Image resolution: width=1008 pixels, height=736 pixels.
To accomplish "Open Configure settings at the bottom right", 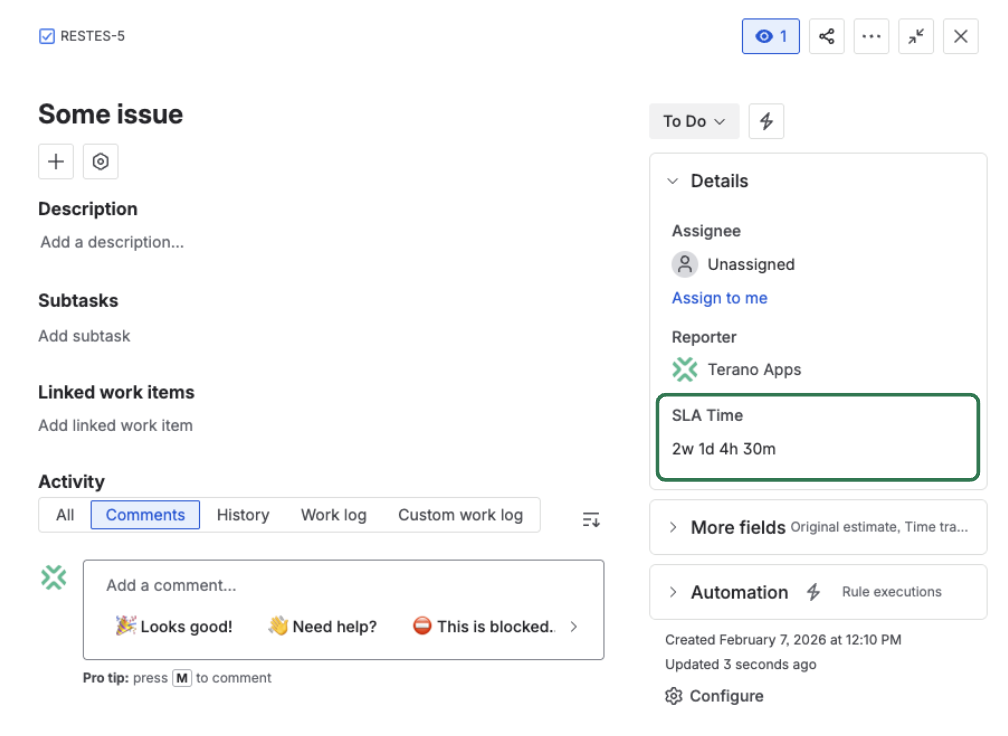I will pyautogui.click(x=713, y=695).
